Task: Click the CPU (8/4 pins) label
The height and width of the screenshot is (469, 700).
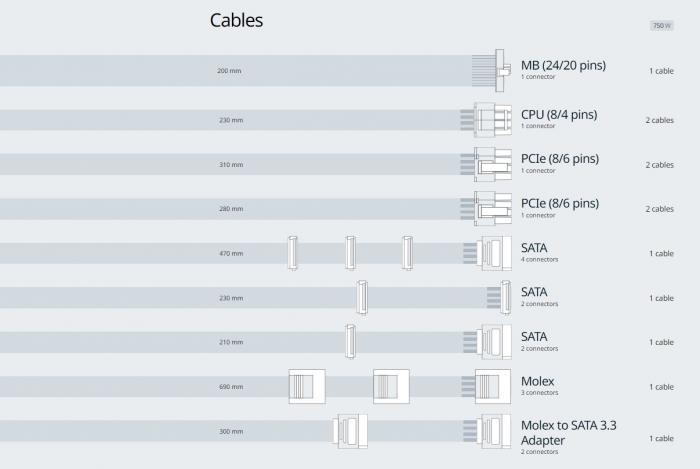Action: (559, 115)
